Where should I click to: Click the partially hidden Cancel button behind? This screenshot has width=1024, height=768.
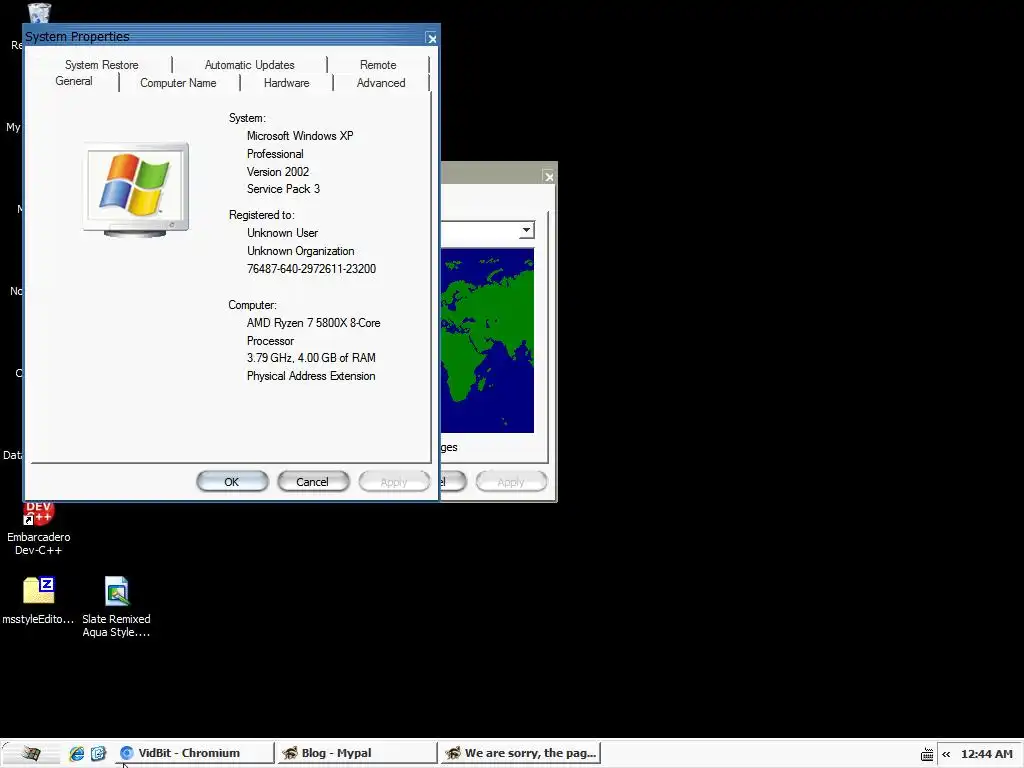453,481
